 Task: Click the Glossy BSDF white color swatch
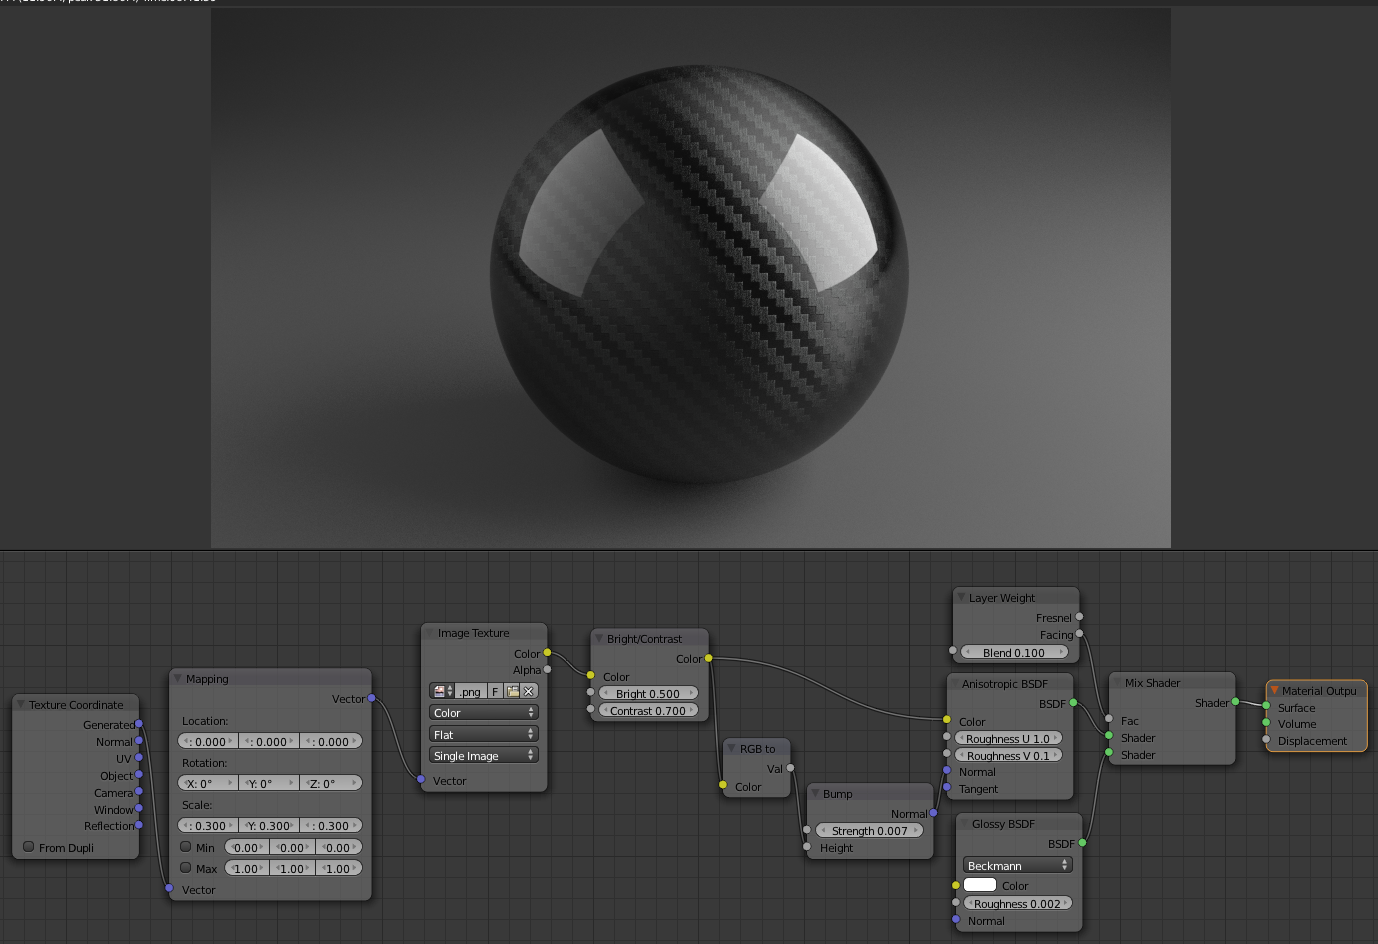(980, 885)
